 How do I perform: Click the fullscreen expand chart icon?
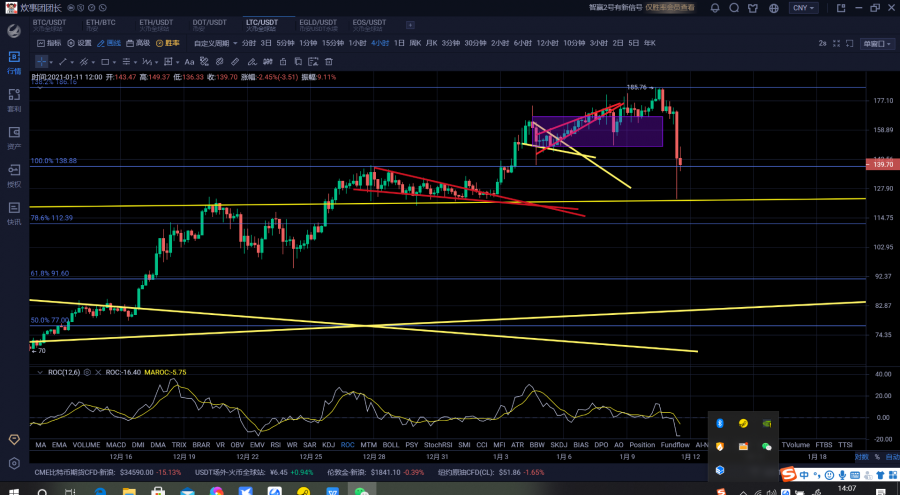tap(836, 44)
